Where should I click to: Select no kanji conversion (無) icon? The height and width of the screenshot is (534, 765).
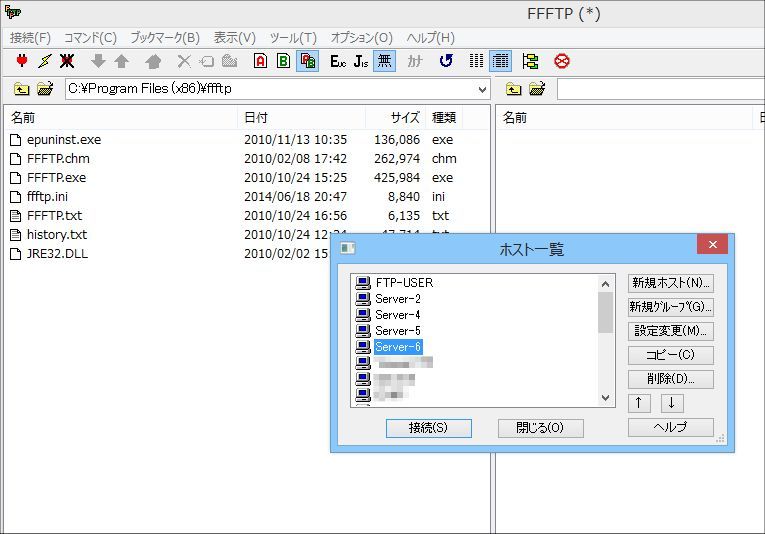click(x=384, y=61)
